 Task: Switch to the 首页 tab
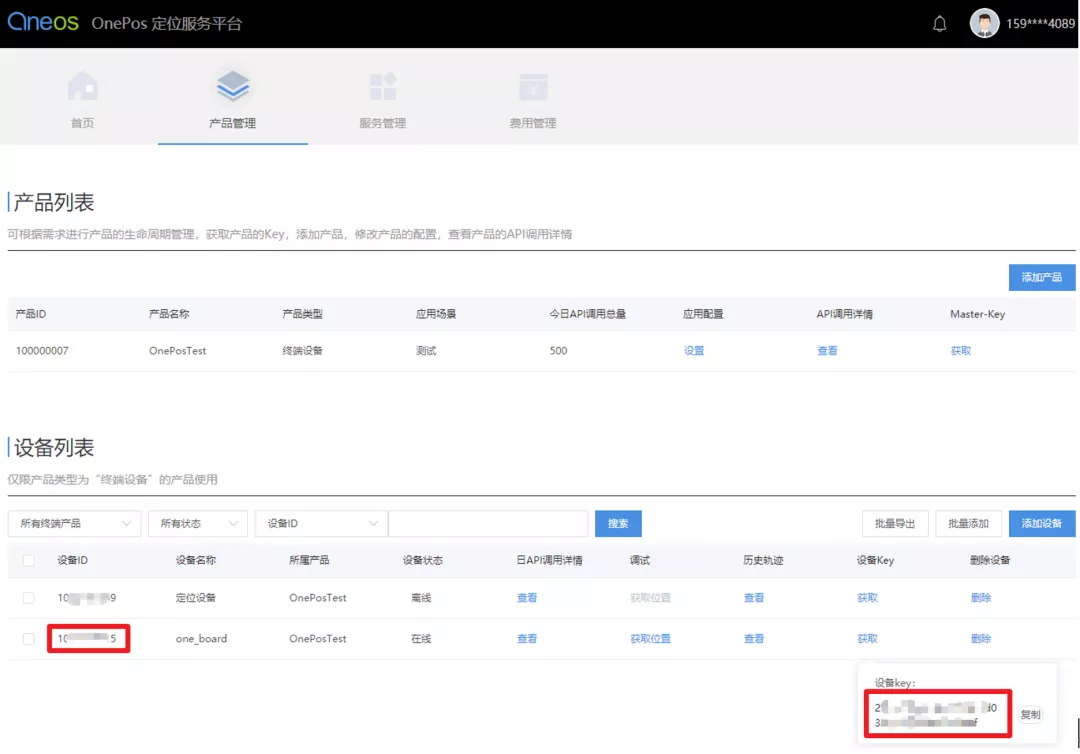click(x=83, y=99)
